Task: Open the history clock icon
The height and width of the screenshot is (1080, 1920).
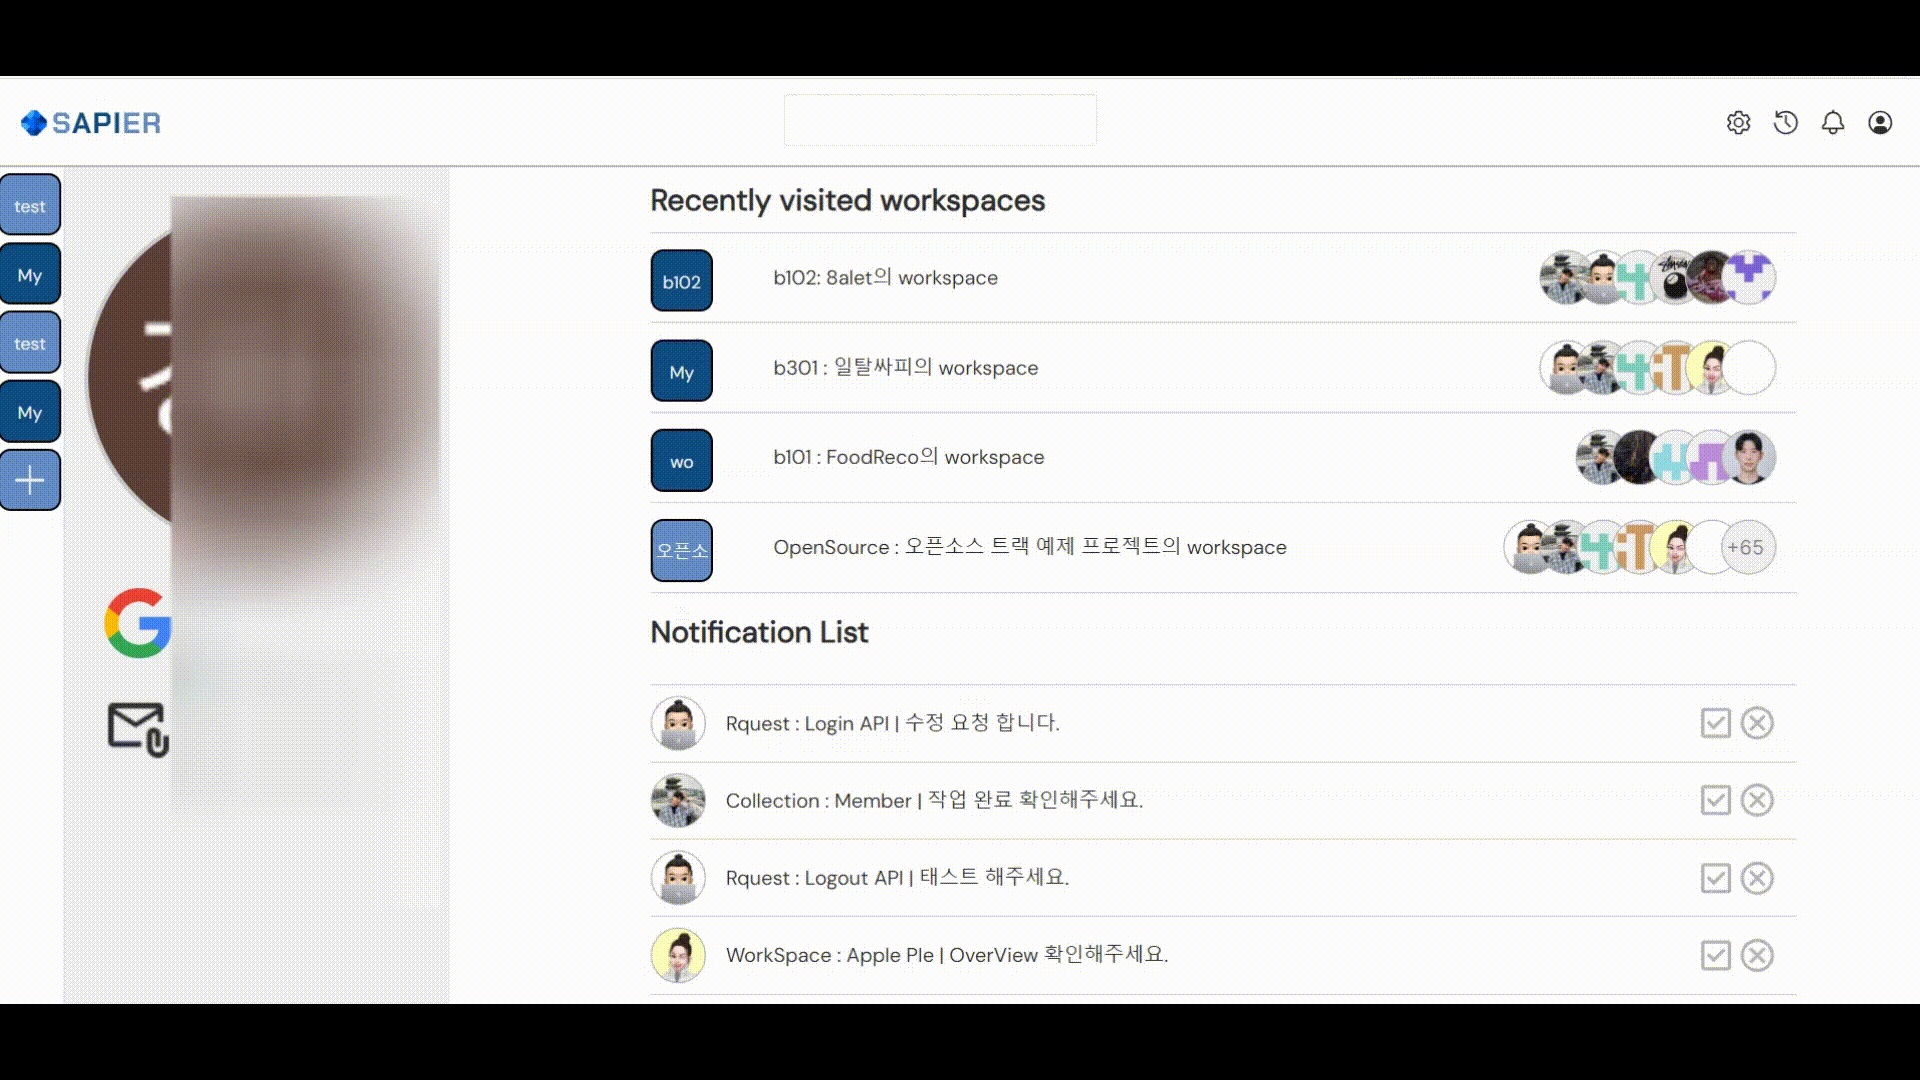Action: (x=1785, y=123)
